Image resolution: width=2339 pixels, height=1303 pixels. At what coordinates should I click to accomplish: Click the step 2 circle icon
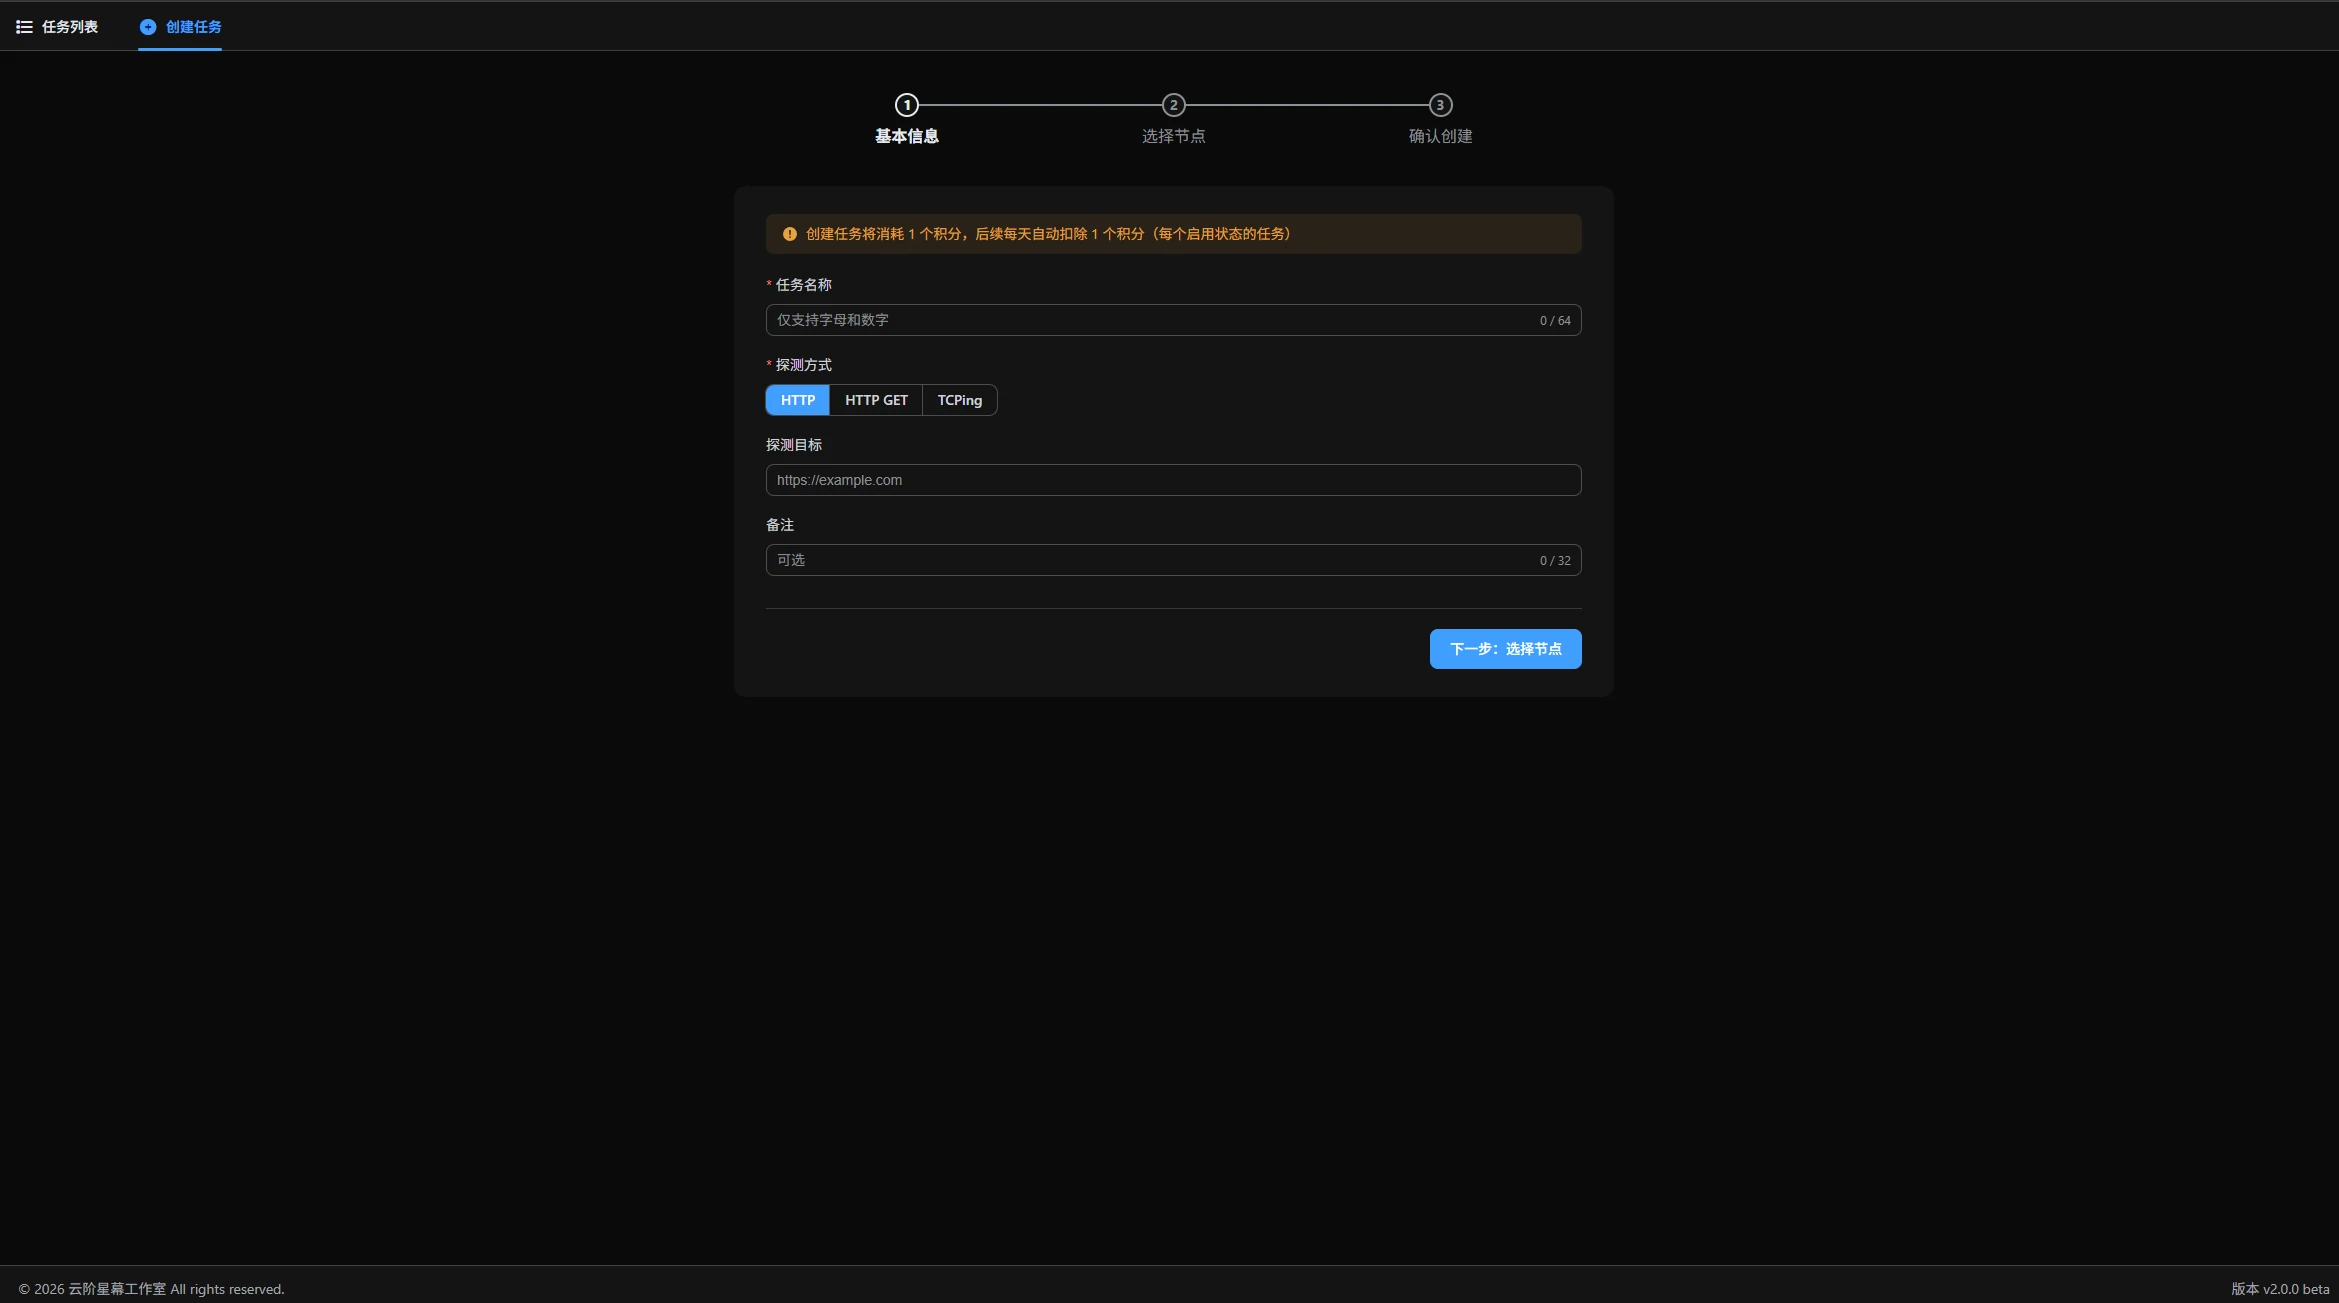coord(1173,105)
